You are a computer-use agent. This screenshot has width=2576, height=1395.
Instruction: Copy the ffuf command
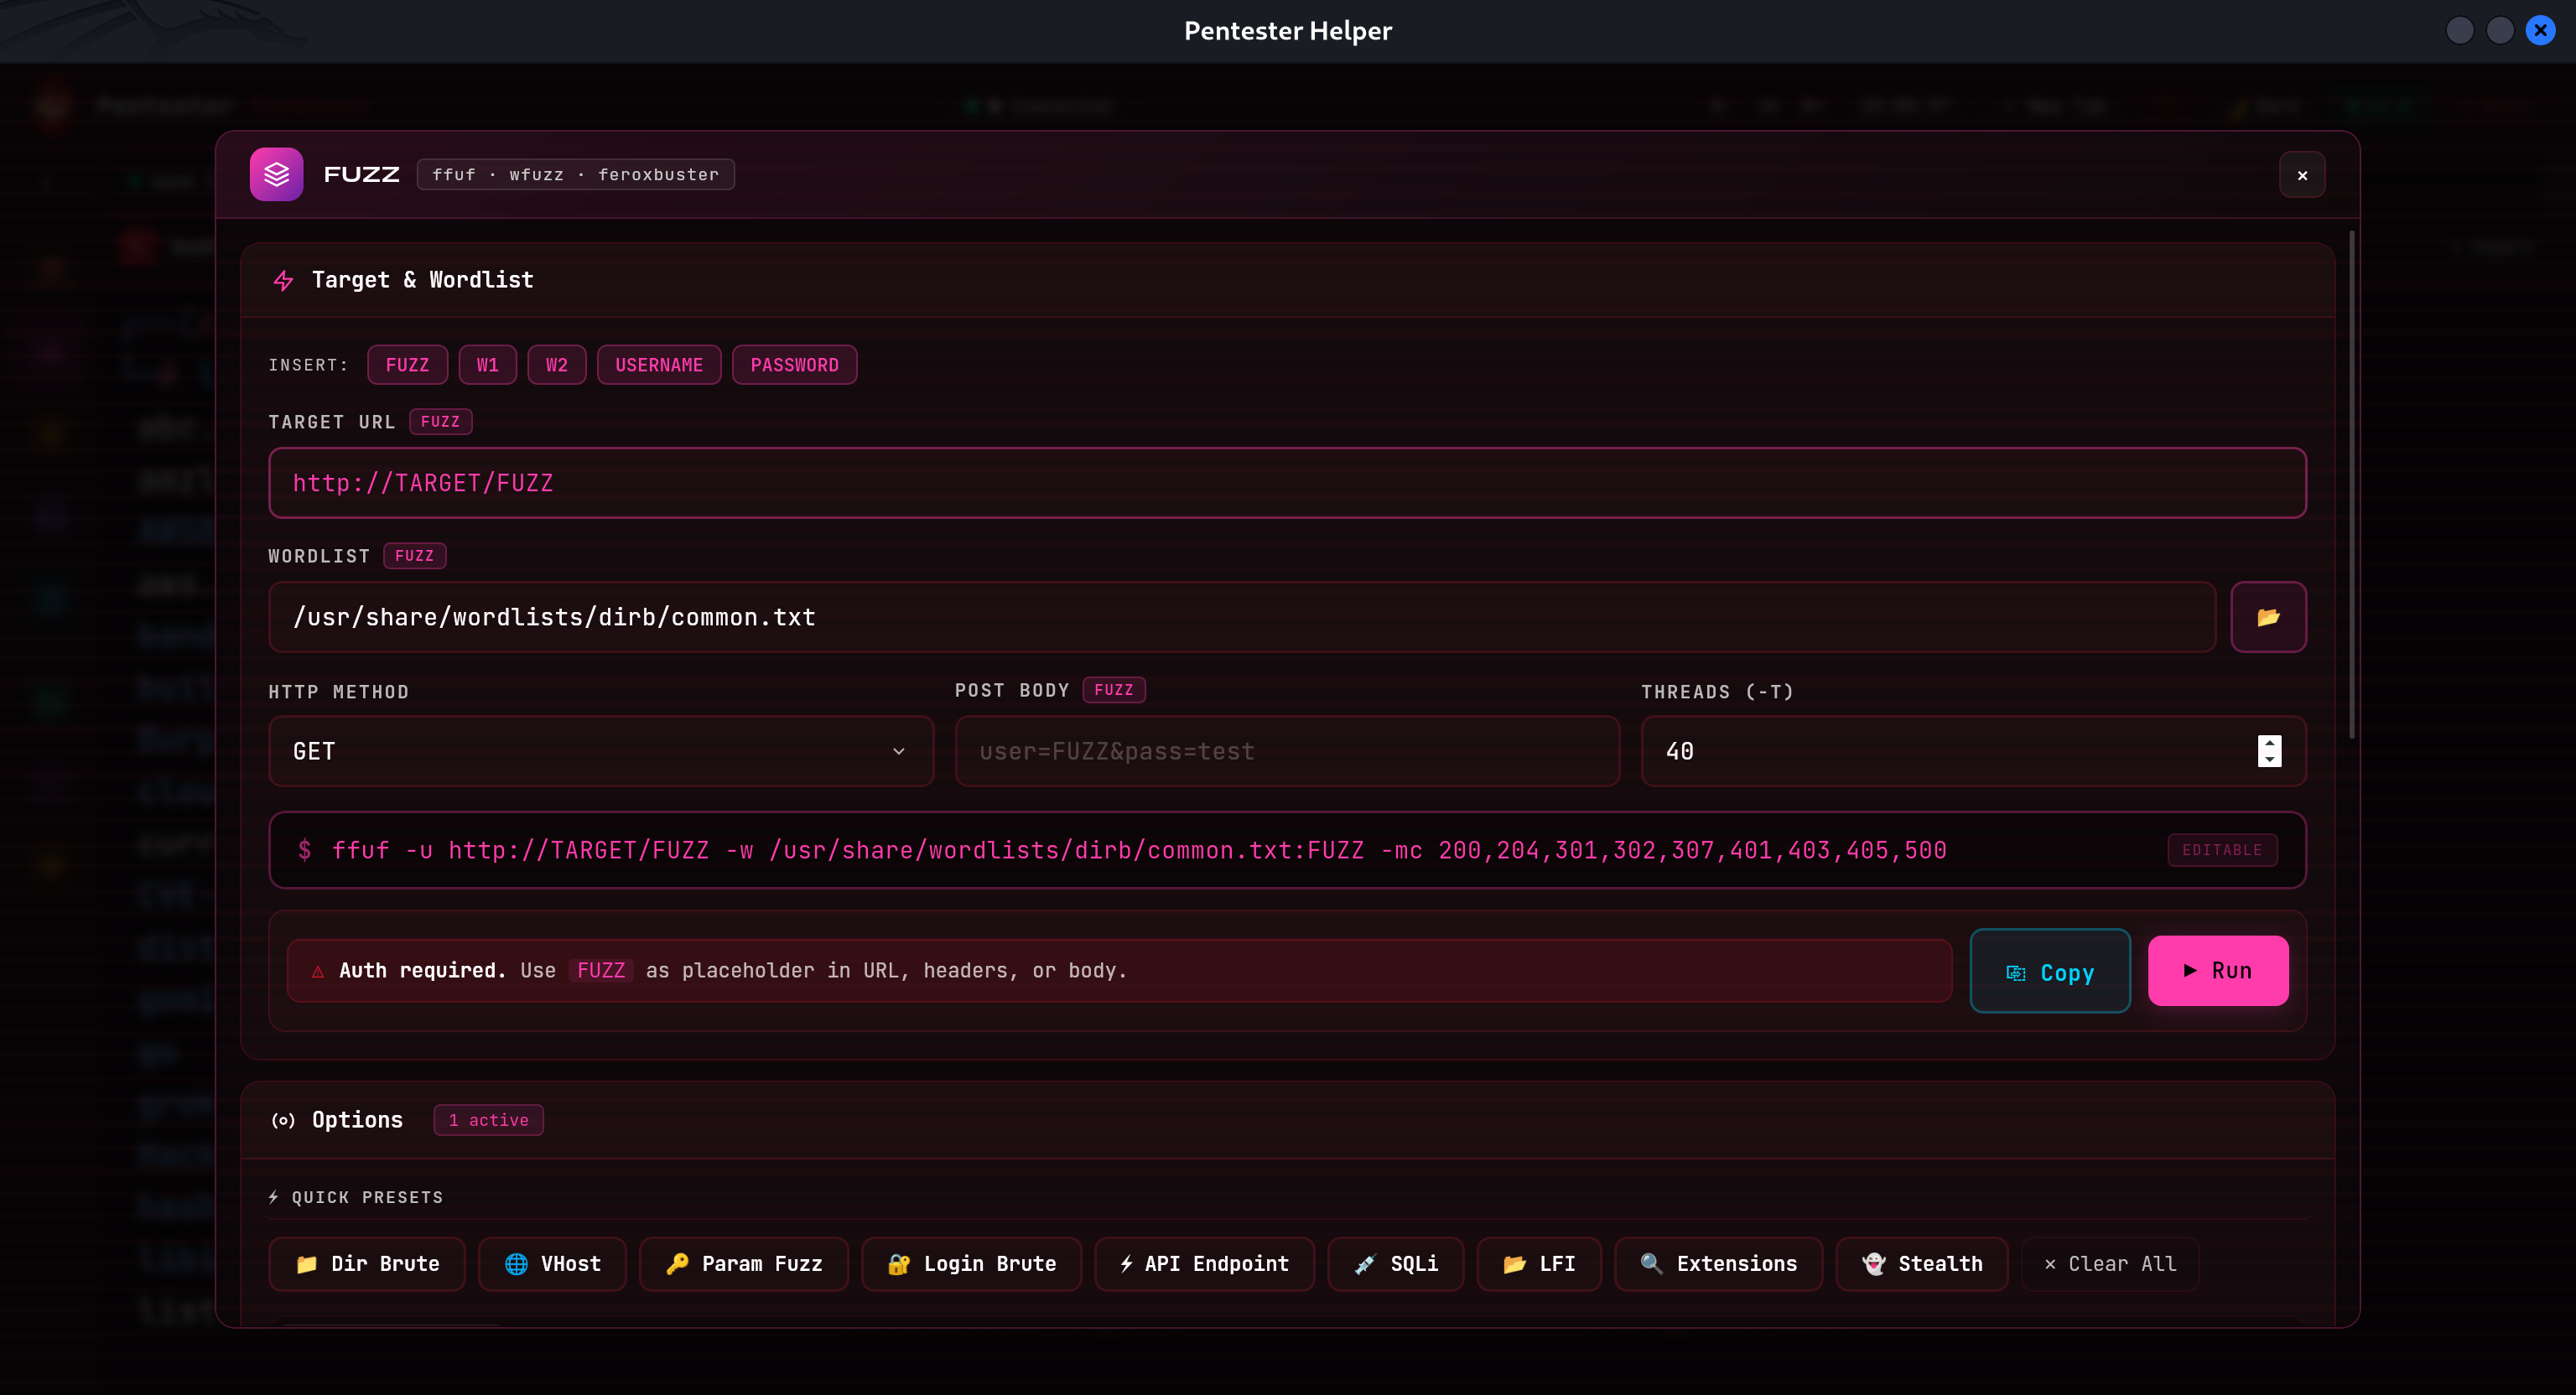point(2049,972)
